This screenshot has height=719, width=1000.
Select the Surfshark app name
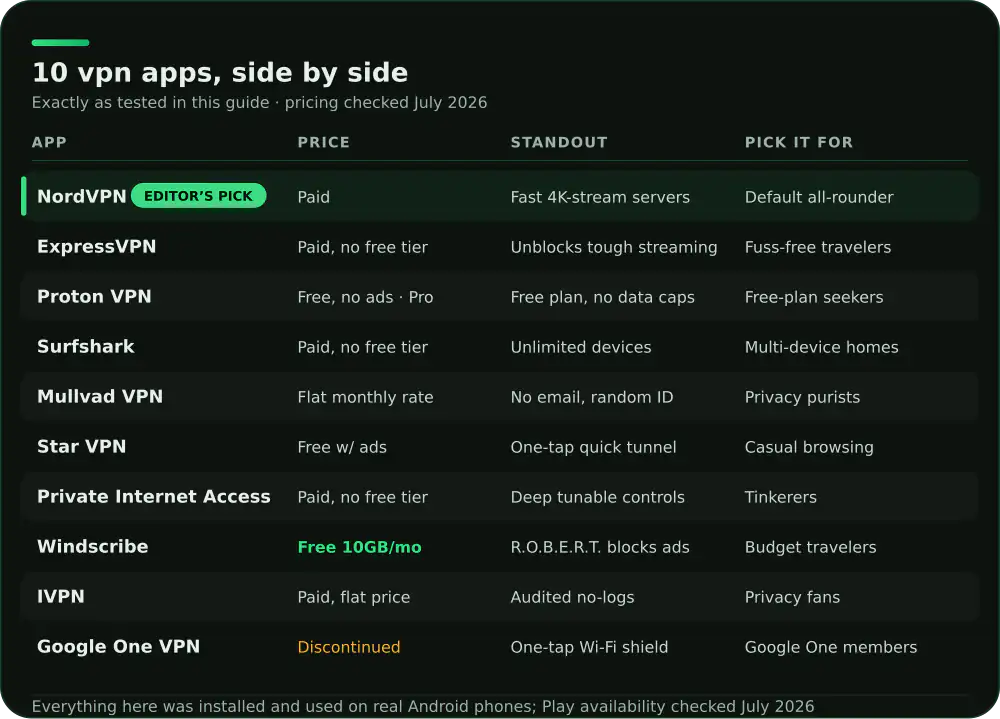tap(85, 346)
